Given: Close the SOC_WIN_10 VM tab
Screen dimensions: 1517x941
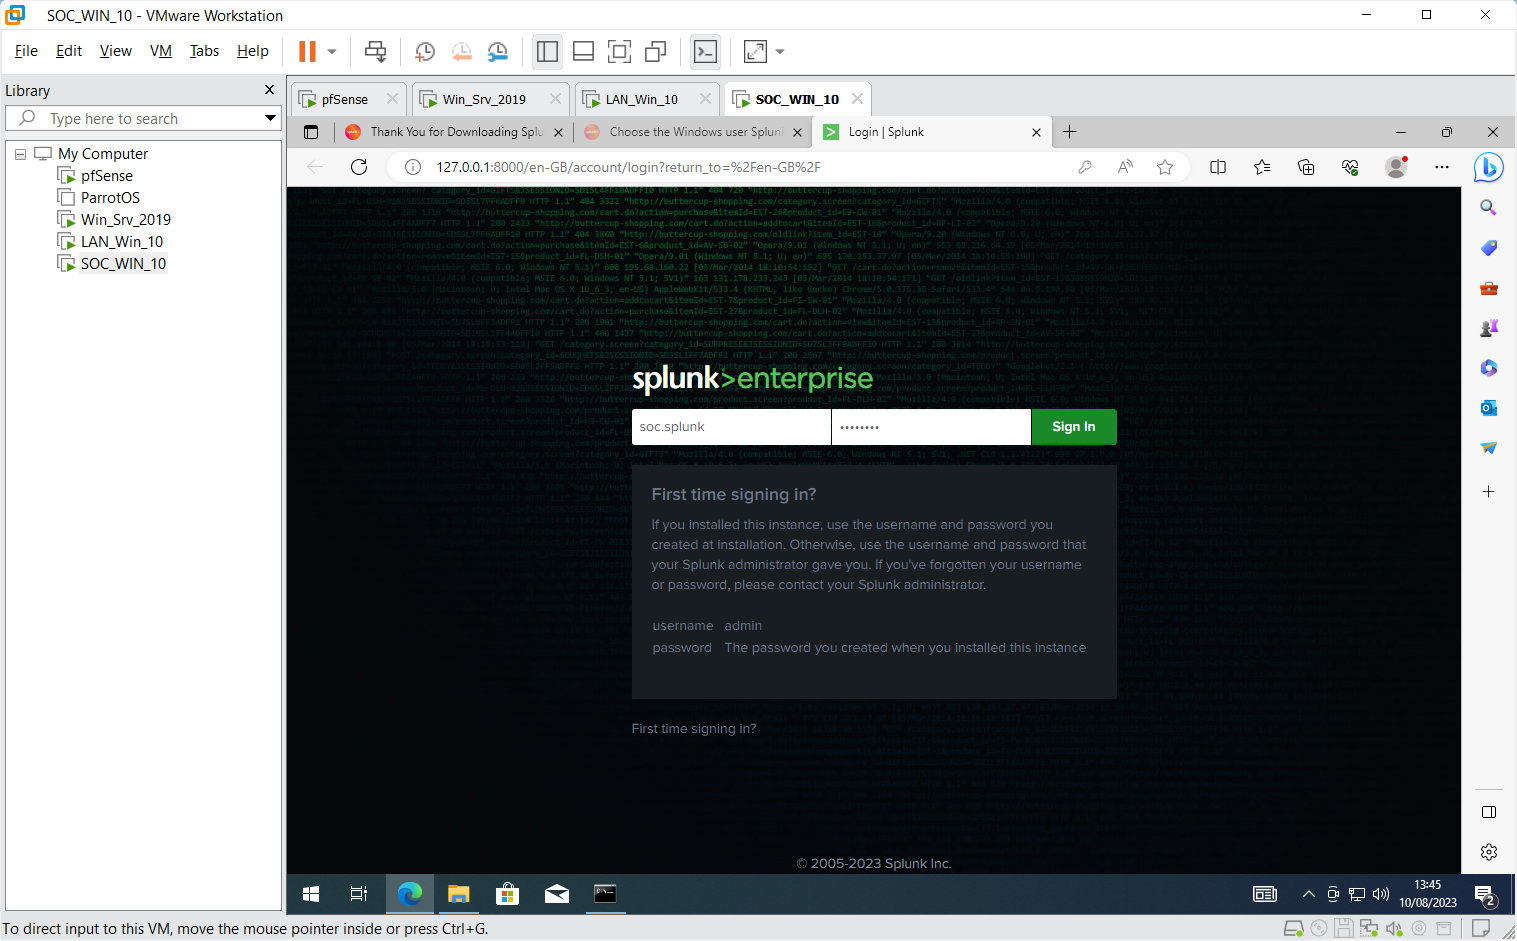Looking at the screenshot, I should (857, 98).
